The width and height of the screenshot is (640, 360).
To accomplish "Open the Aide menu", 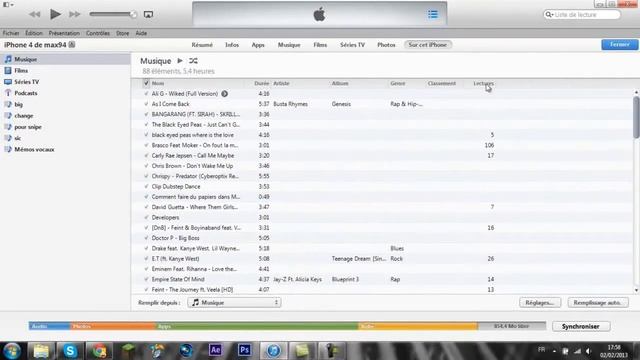I will 141,33.
